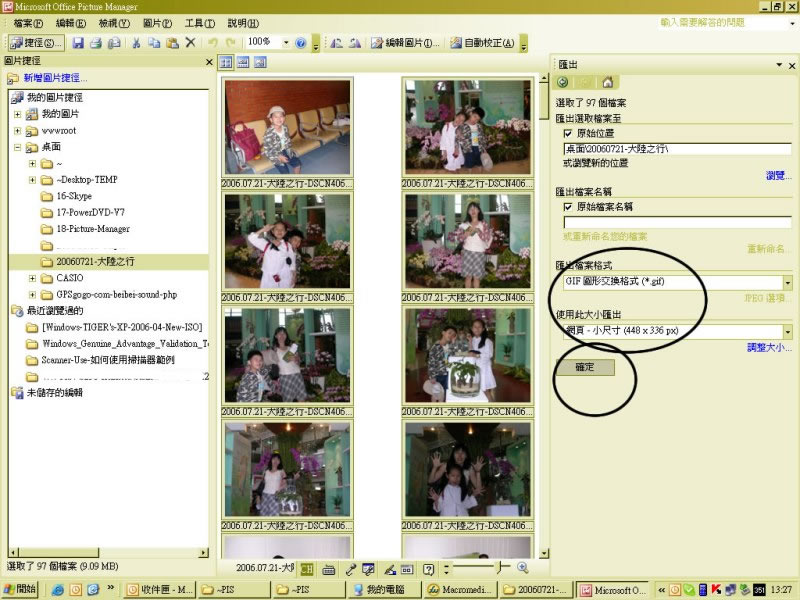800x600 pixels.
Task: Expand the wwwroot tree node
Action: point(17,131)
